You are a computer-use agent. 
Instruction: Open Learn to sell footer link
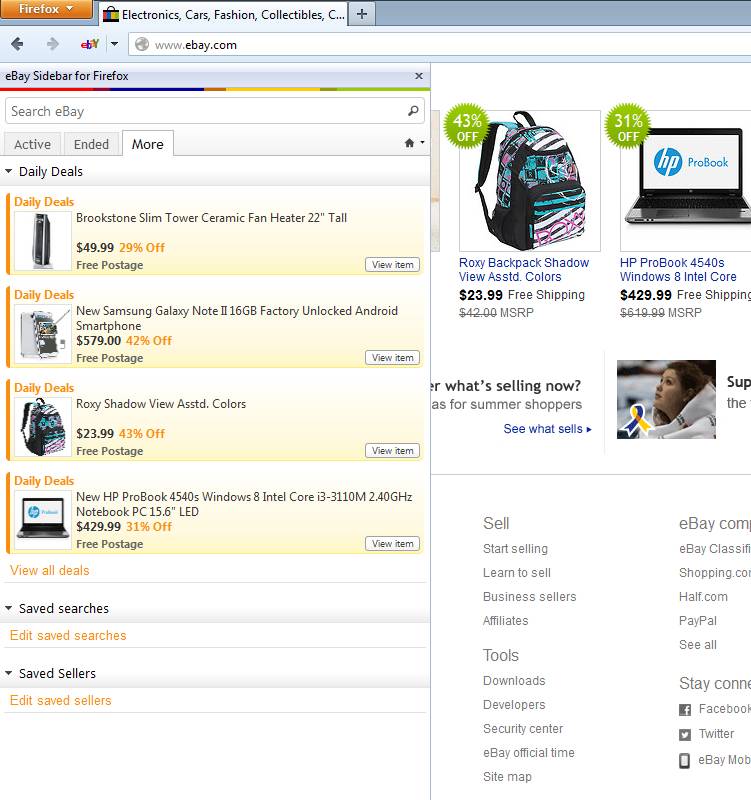[x=517, y=573]
